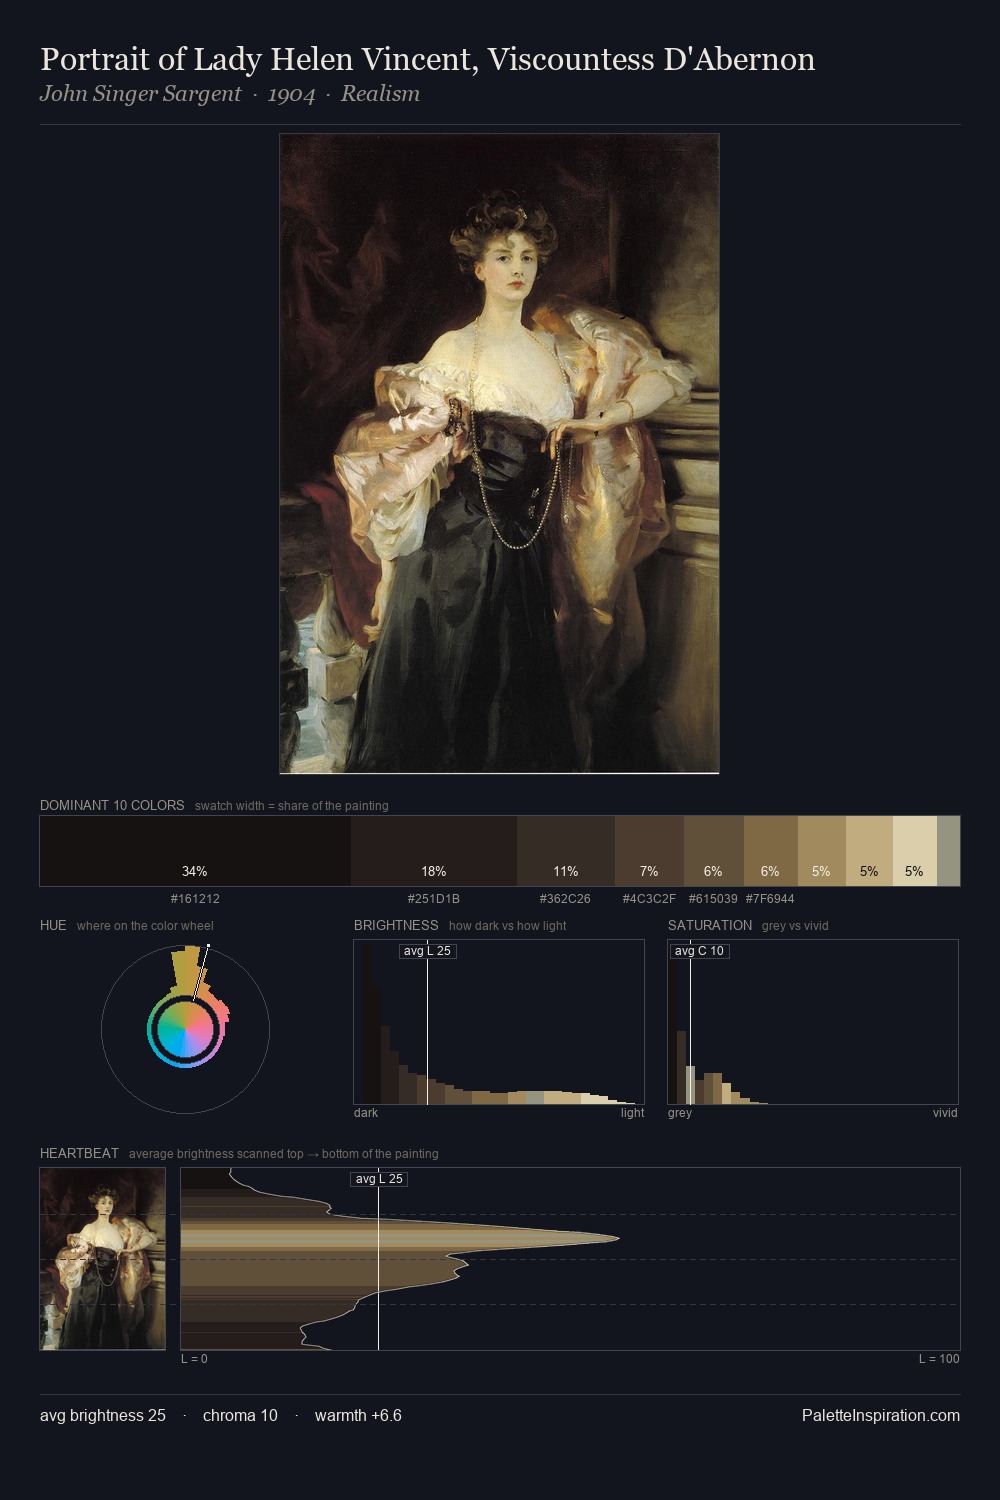
Task: Select the swatch above #615039
Action: (x=714, y=851)
